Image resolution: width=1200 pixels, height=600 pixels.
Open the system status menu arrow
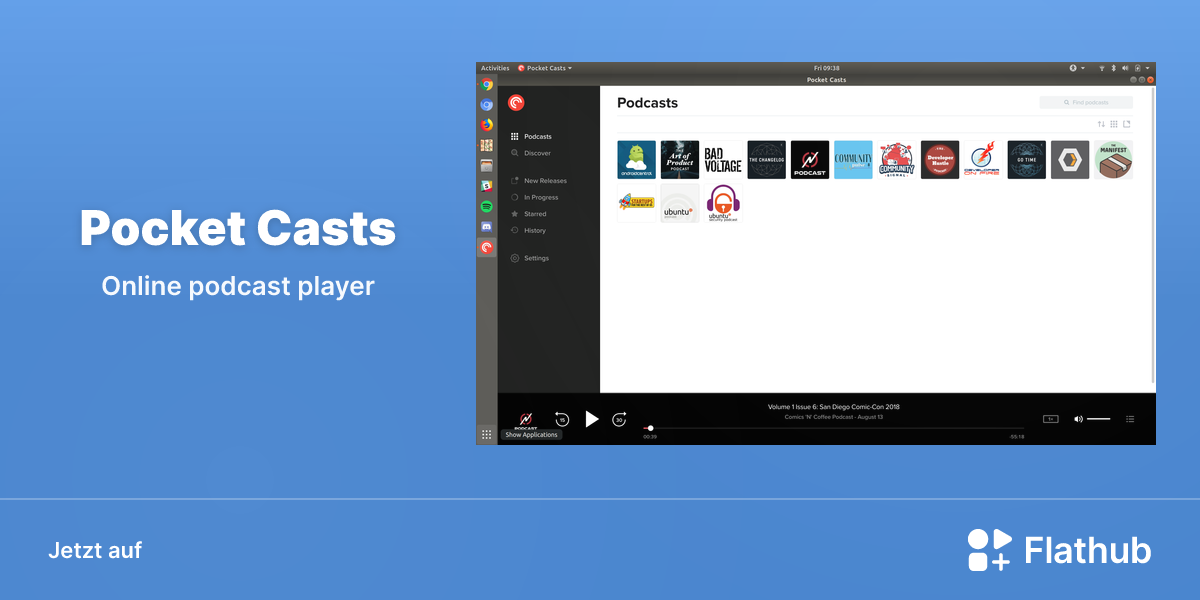click(x=1148, y=68)
